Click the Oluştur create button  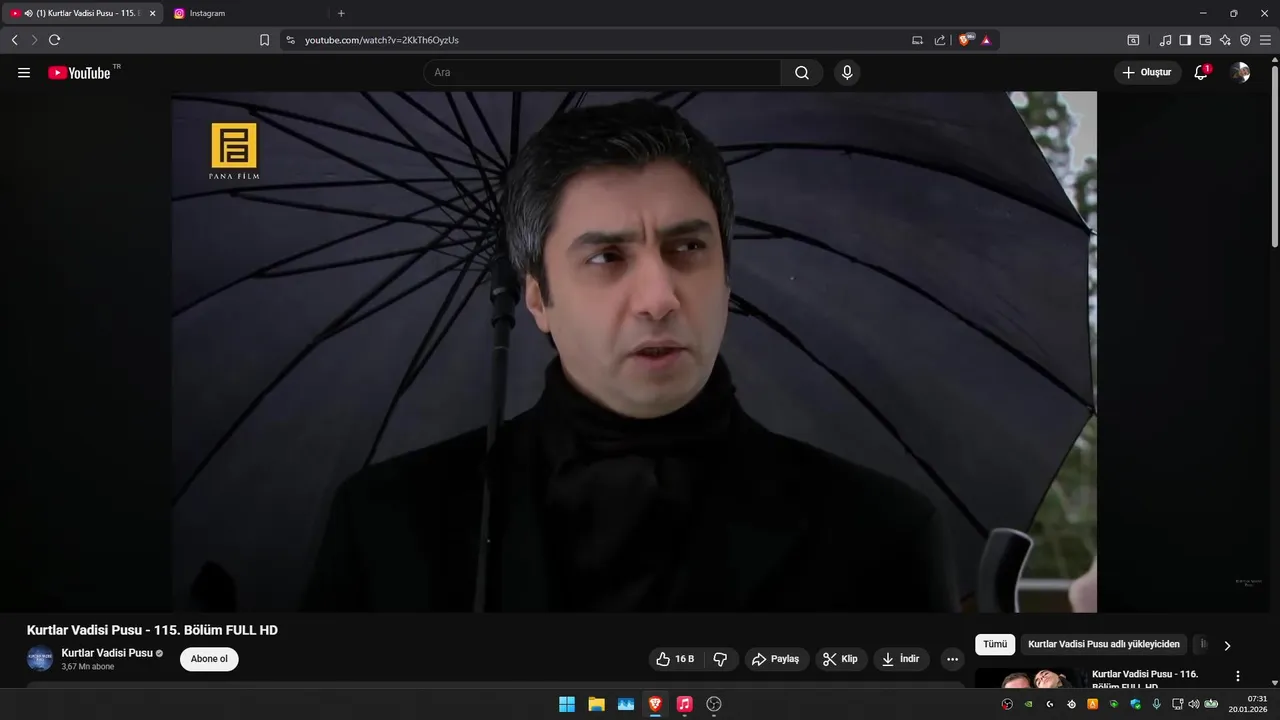click(1147, 73)
